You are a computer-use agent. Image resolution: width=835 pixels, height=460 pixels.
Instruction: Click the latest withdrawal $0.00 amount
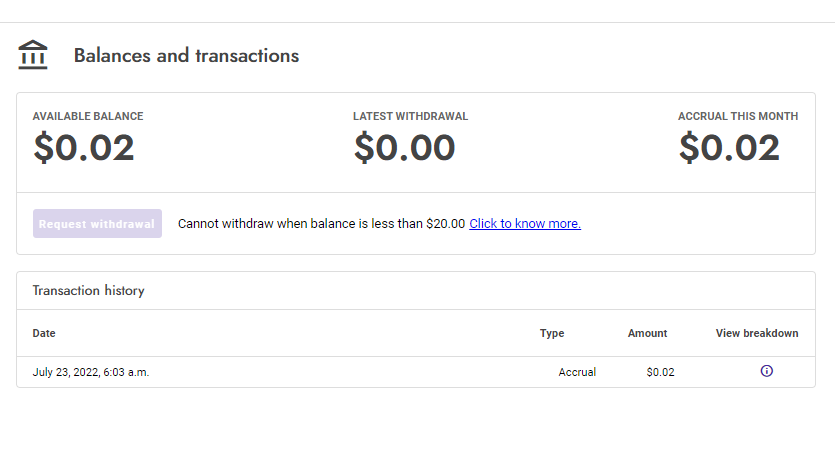click(x=405, y=148)
